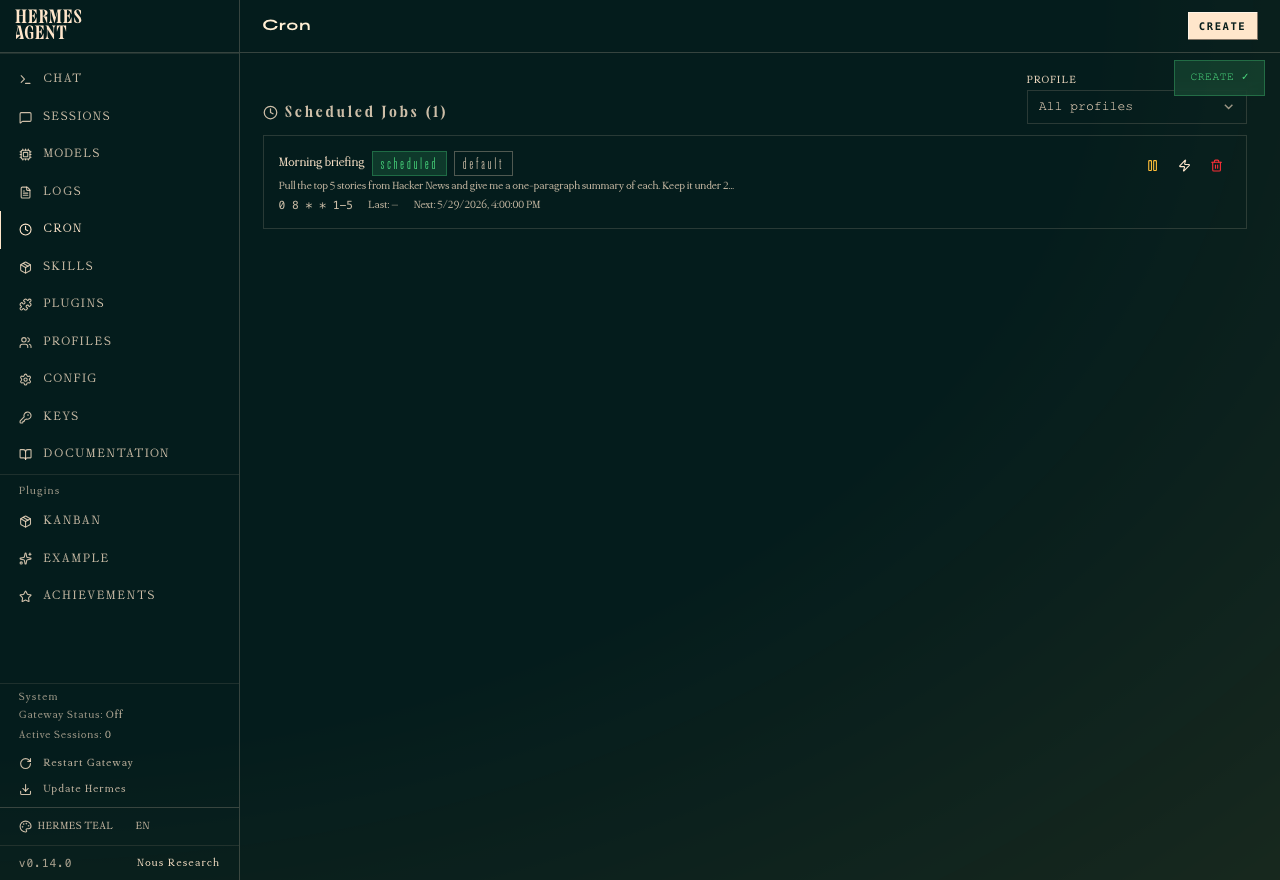Click the Plugins puzzle-piece icon
This screenshot has height=880, width=1280.
coord(25,304)
